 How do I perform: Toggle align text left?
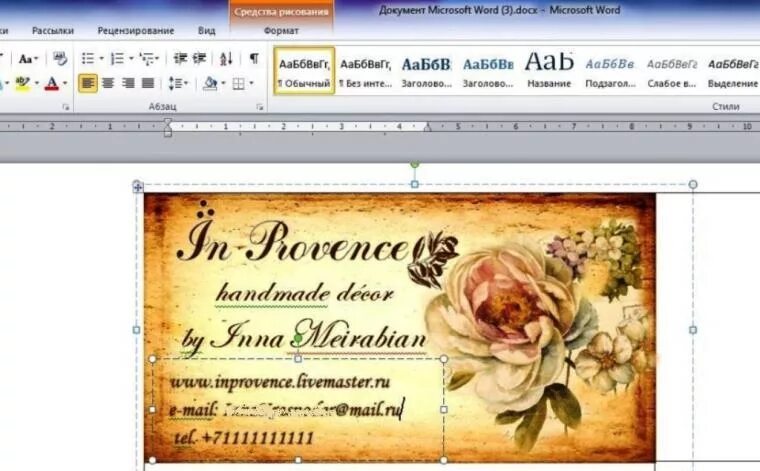pos(88,83)
